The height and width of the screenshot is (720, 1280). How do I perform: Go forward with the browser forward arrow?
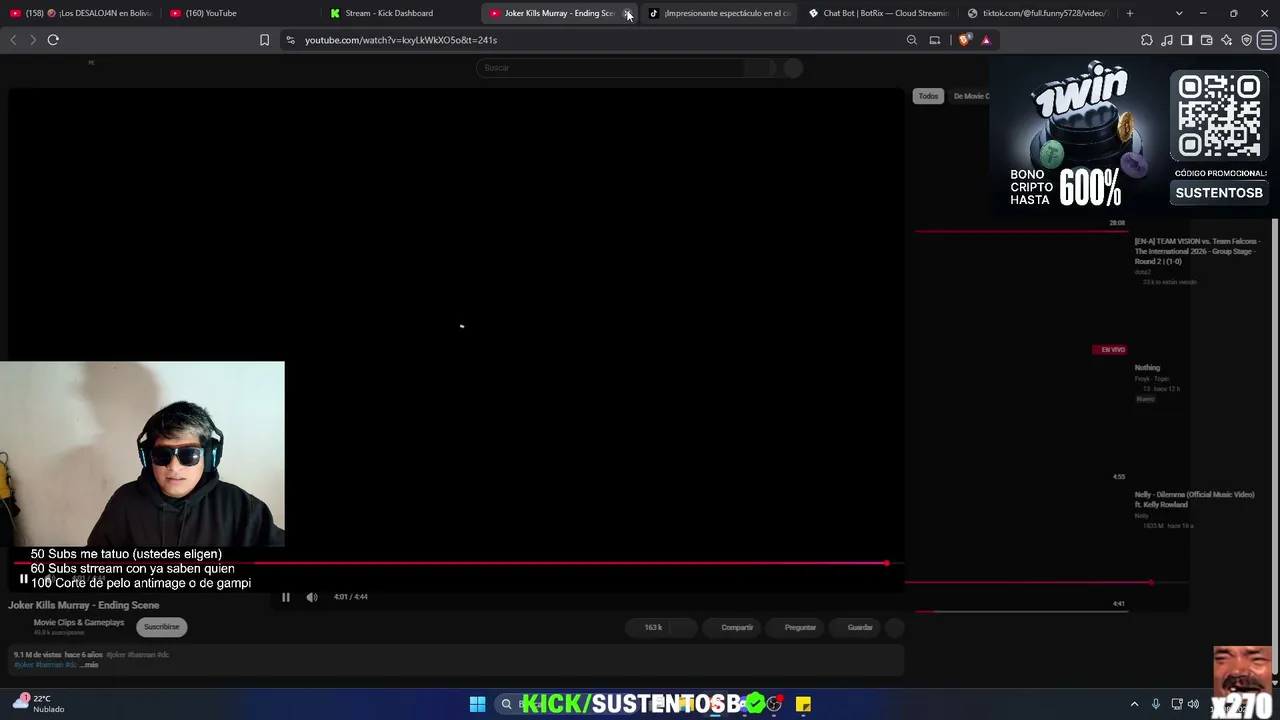[x=32, y=40]
